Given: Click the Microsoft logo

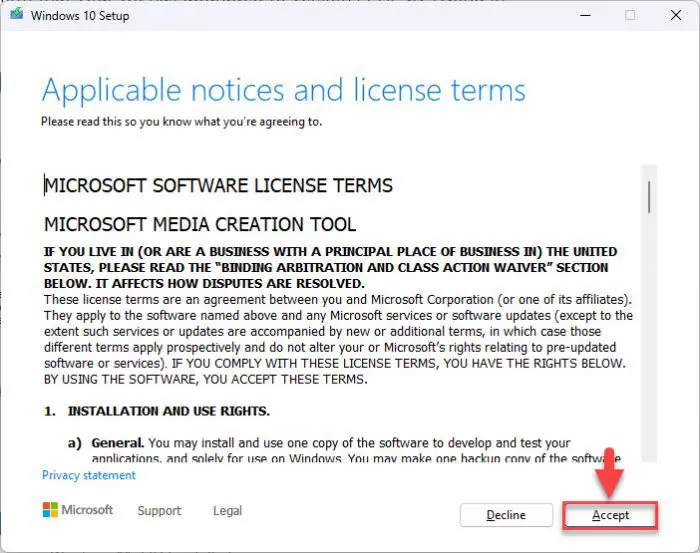Looking at the screenshot, I should 78,510.
